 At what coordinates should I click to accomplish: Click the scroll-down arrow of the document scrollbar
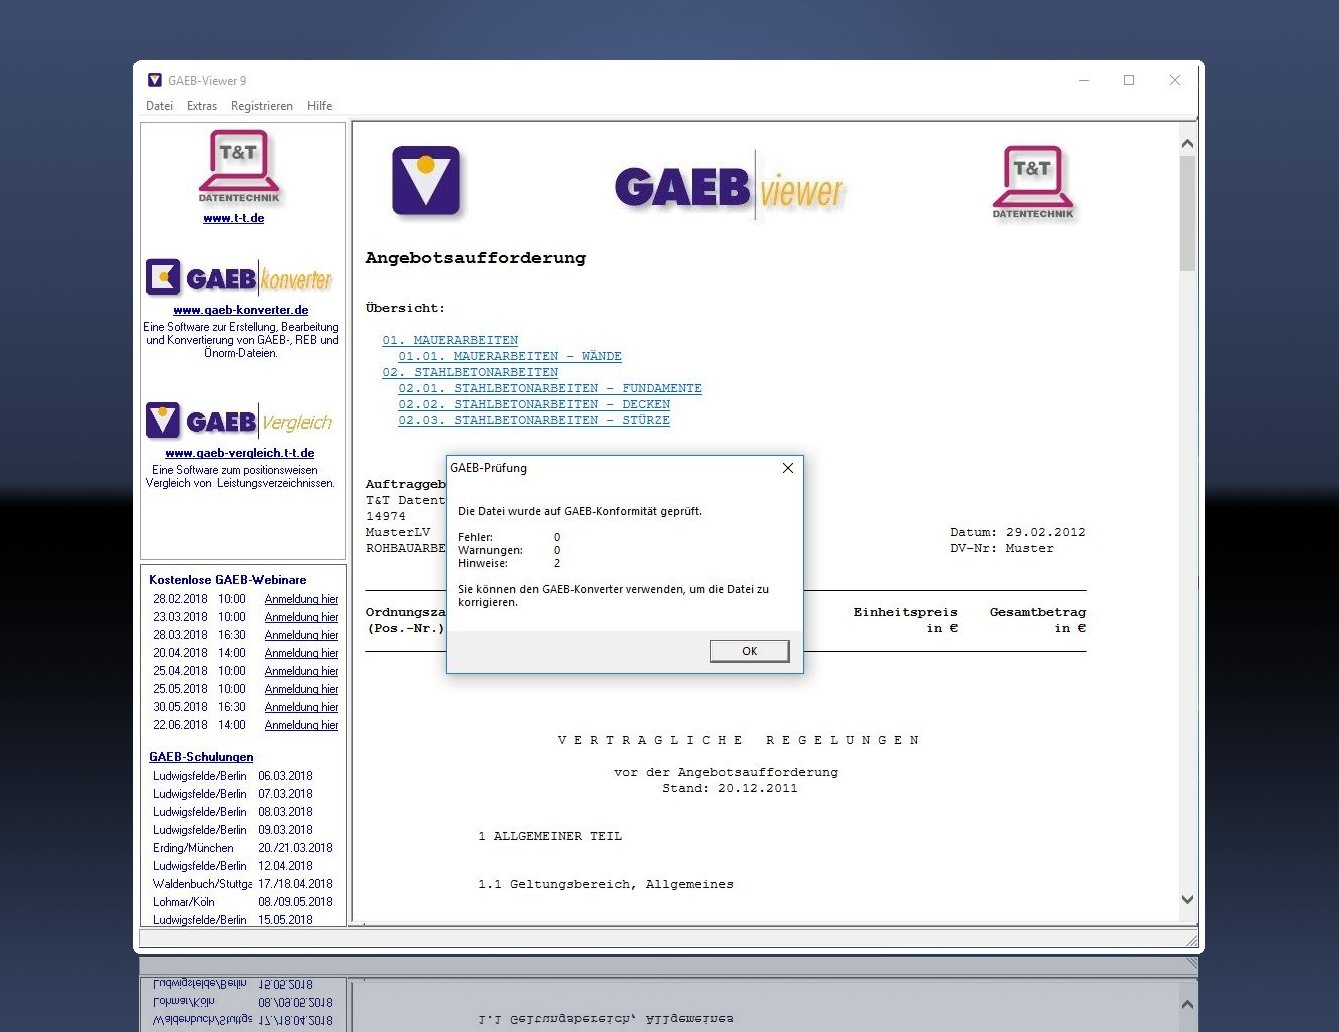(1188, 899)
